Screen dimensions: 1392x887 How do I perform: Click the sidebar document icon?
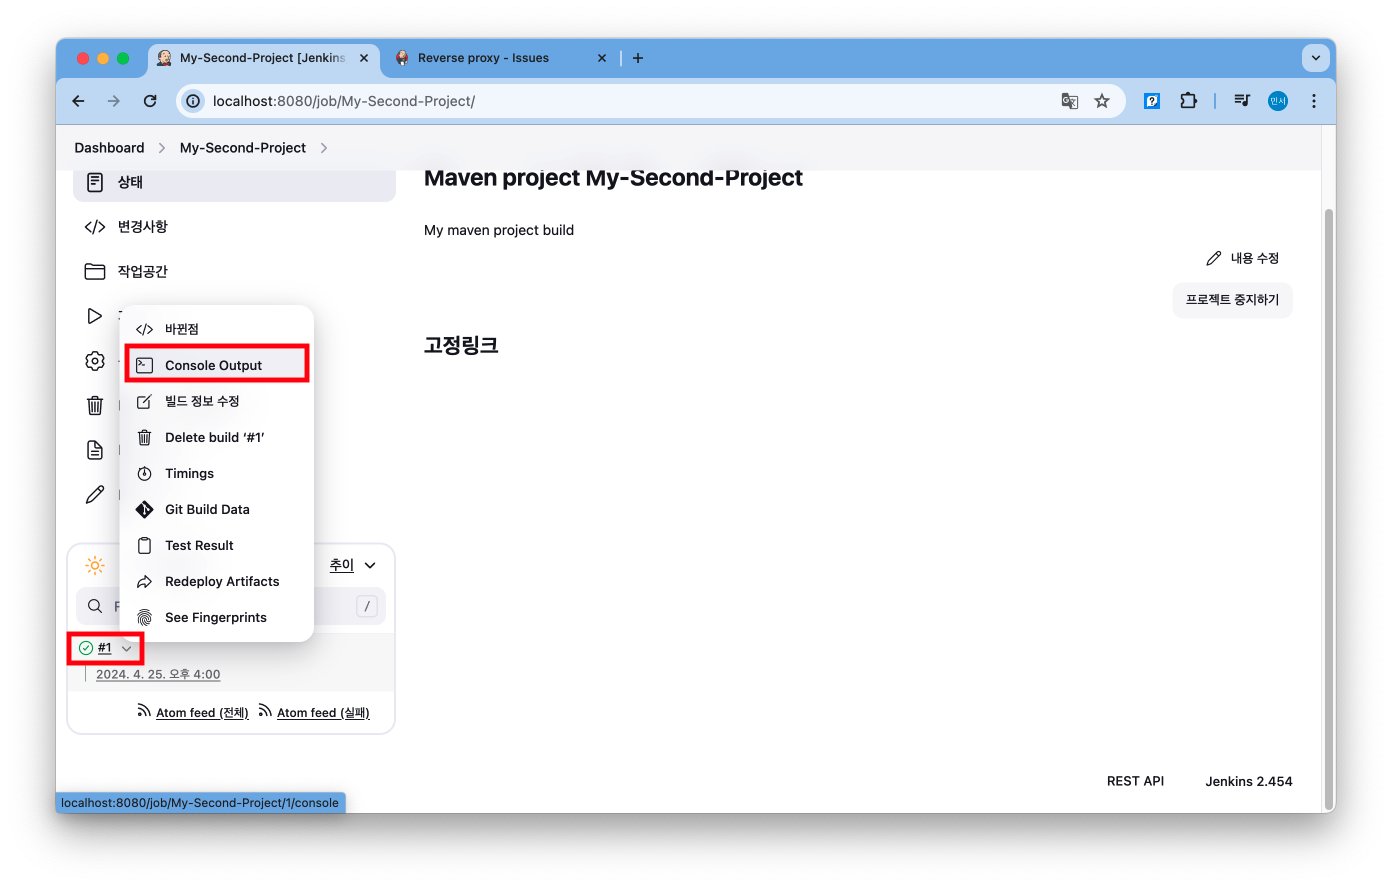click(95, 450)
